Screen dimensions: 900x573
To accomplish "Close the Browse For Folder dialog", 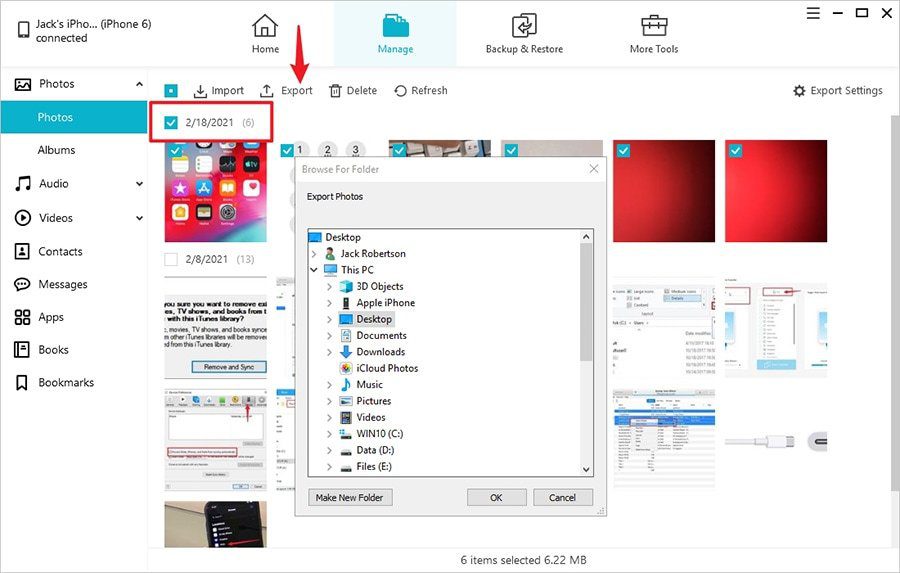I will click(593, 169).
